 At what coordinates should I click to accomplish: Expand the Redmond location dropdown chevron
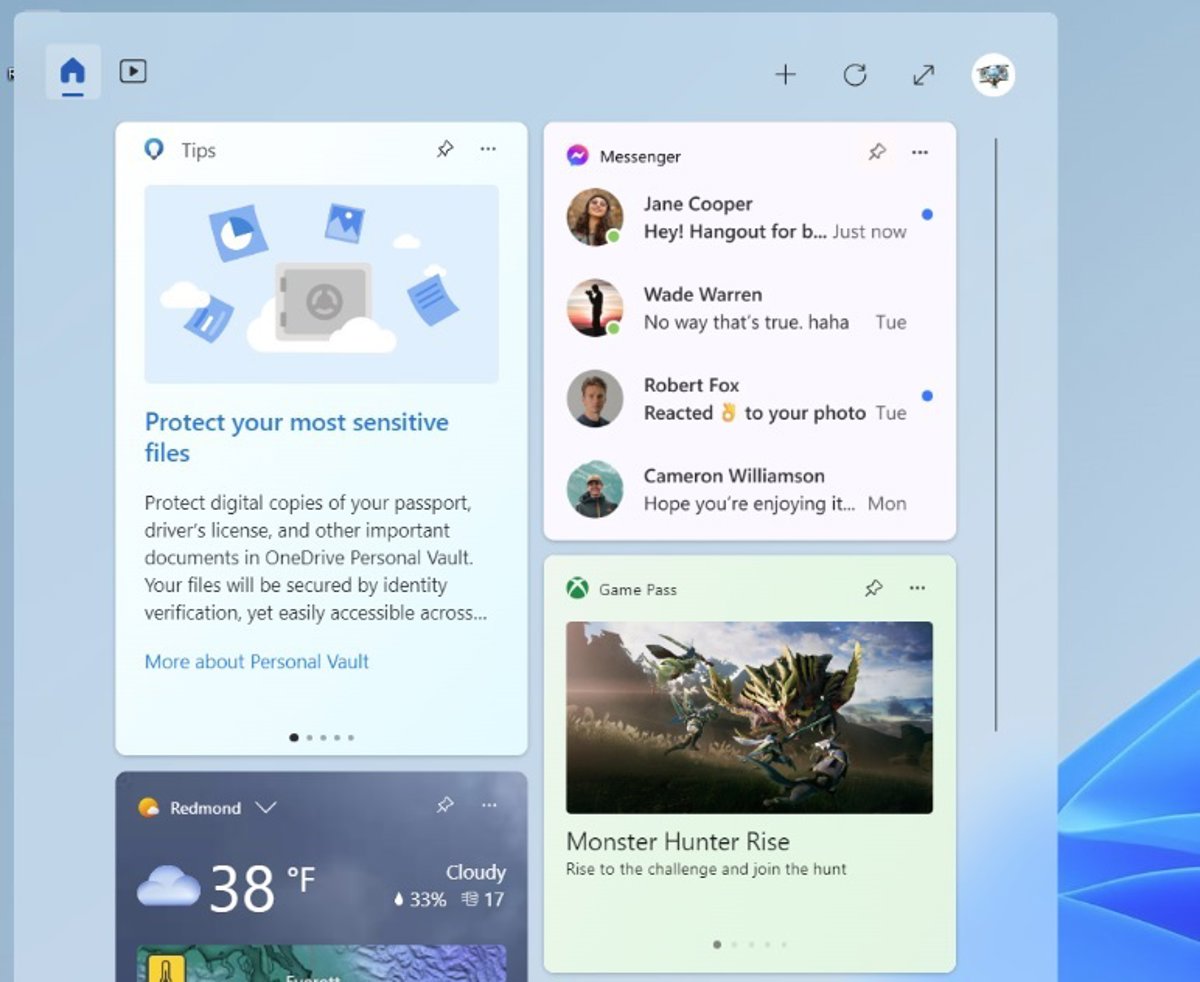pyautogui.click(x=265, y=807)
